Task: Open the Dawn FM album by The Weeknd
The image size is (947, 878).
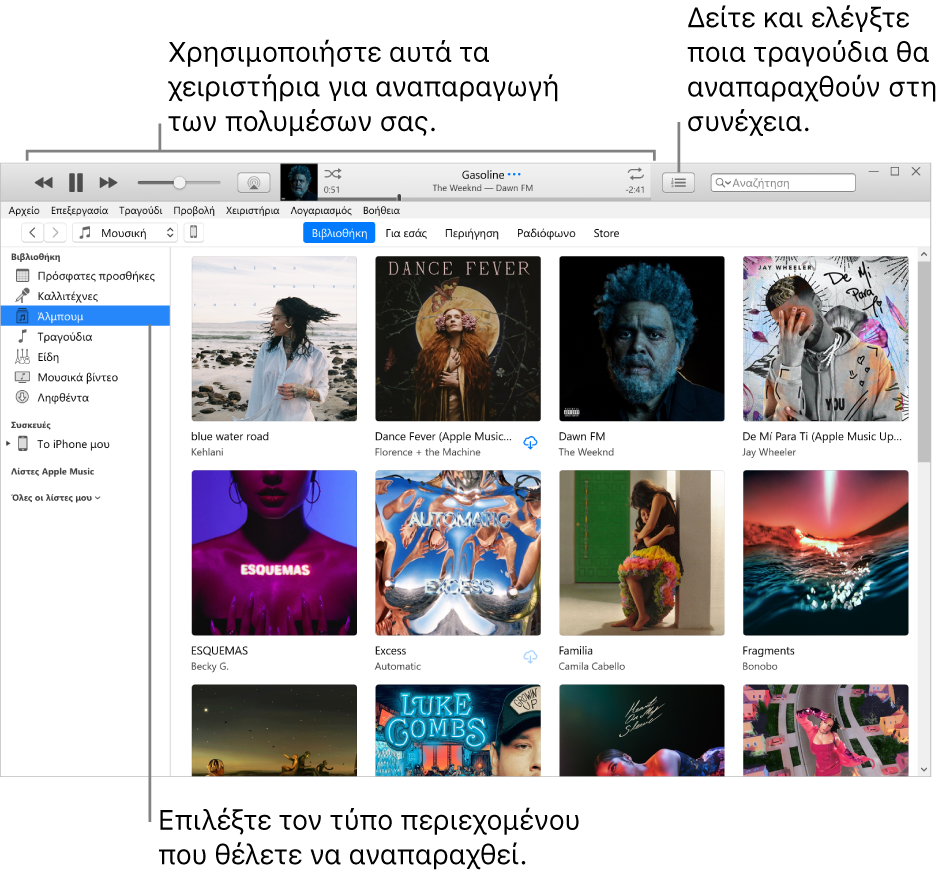Action: pos(642,338)
